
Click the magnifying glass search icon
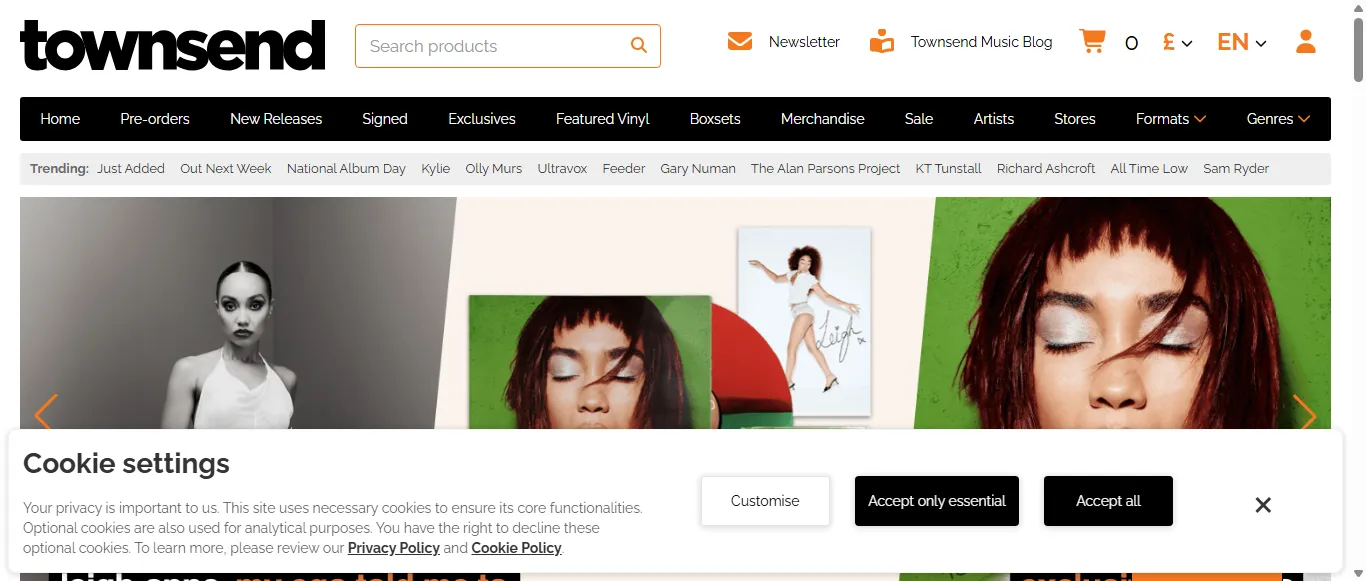(638, 46)
